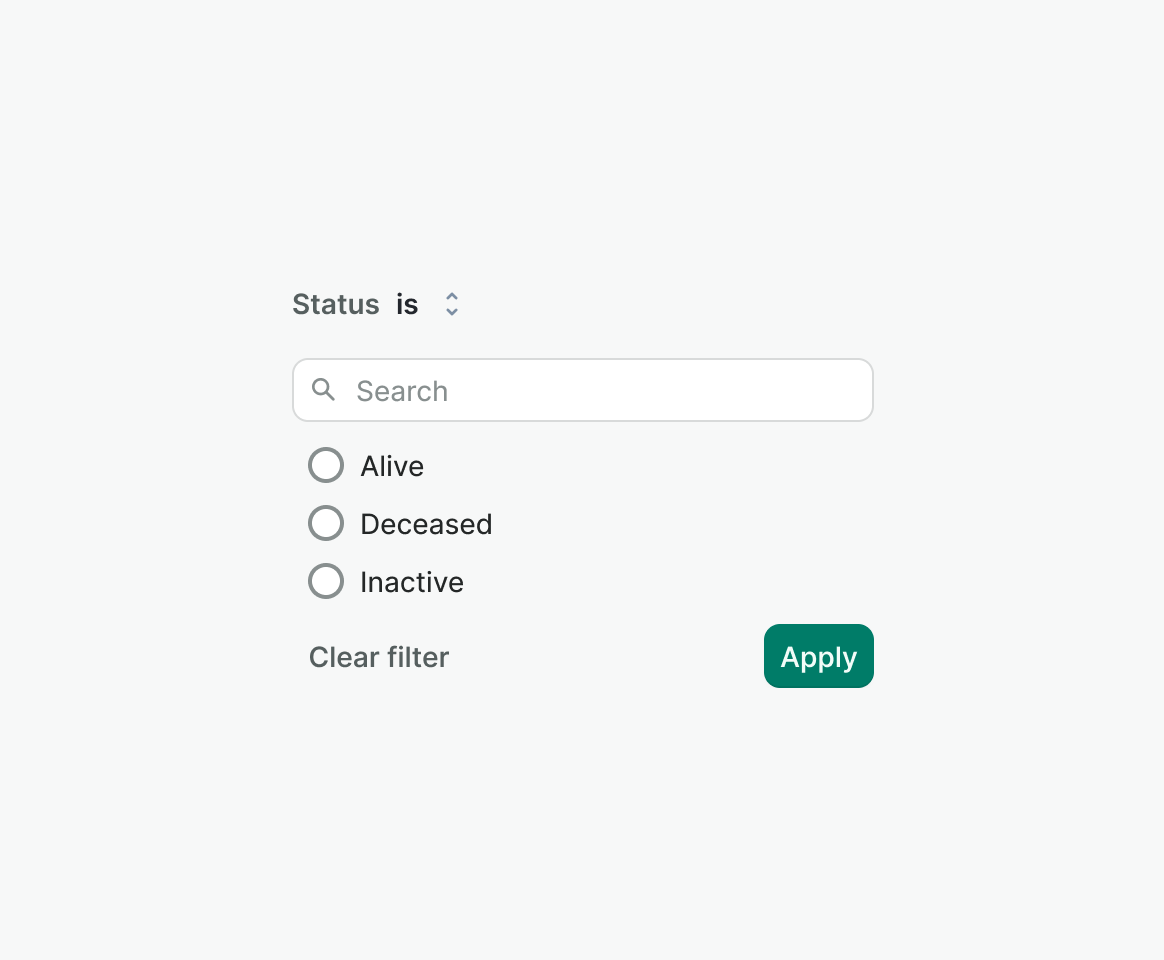Viewport: 1164px width, 960px height.
Task: Click the magnifying glass search icon
Action: (x=323, y=389)
